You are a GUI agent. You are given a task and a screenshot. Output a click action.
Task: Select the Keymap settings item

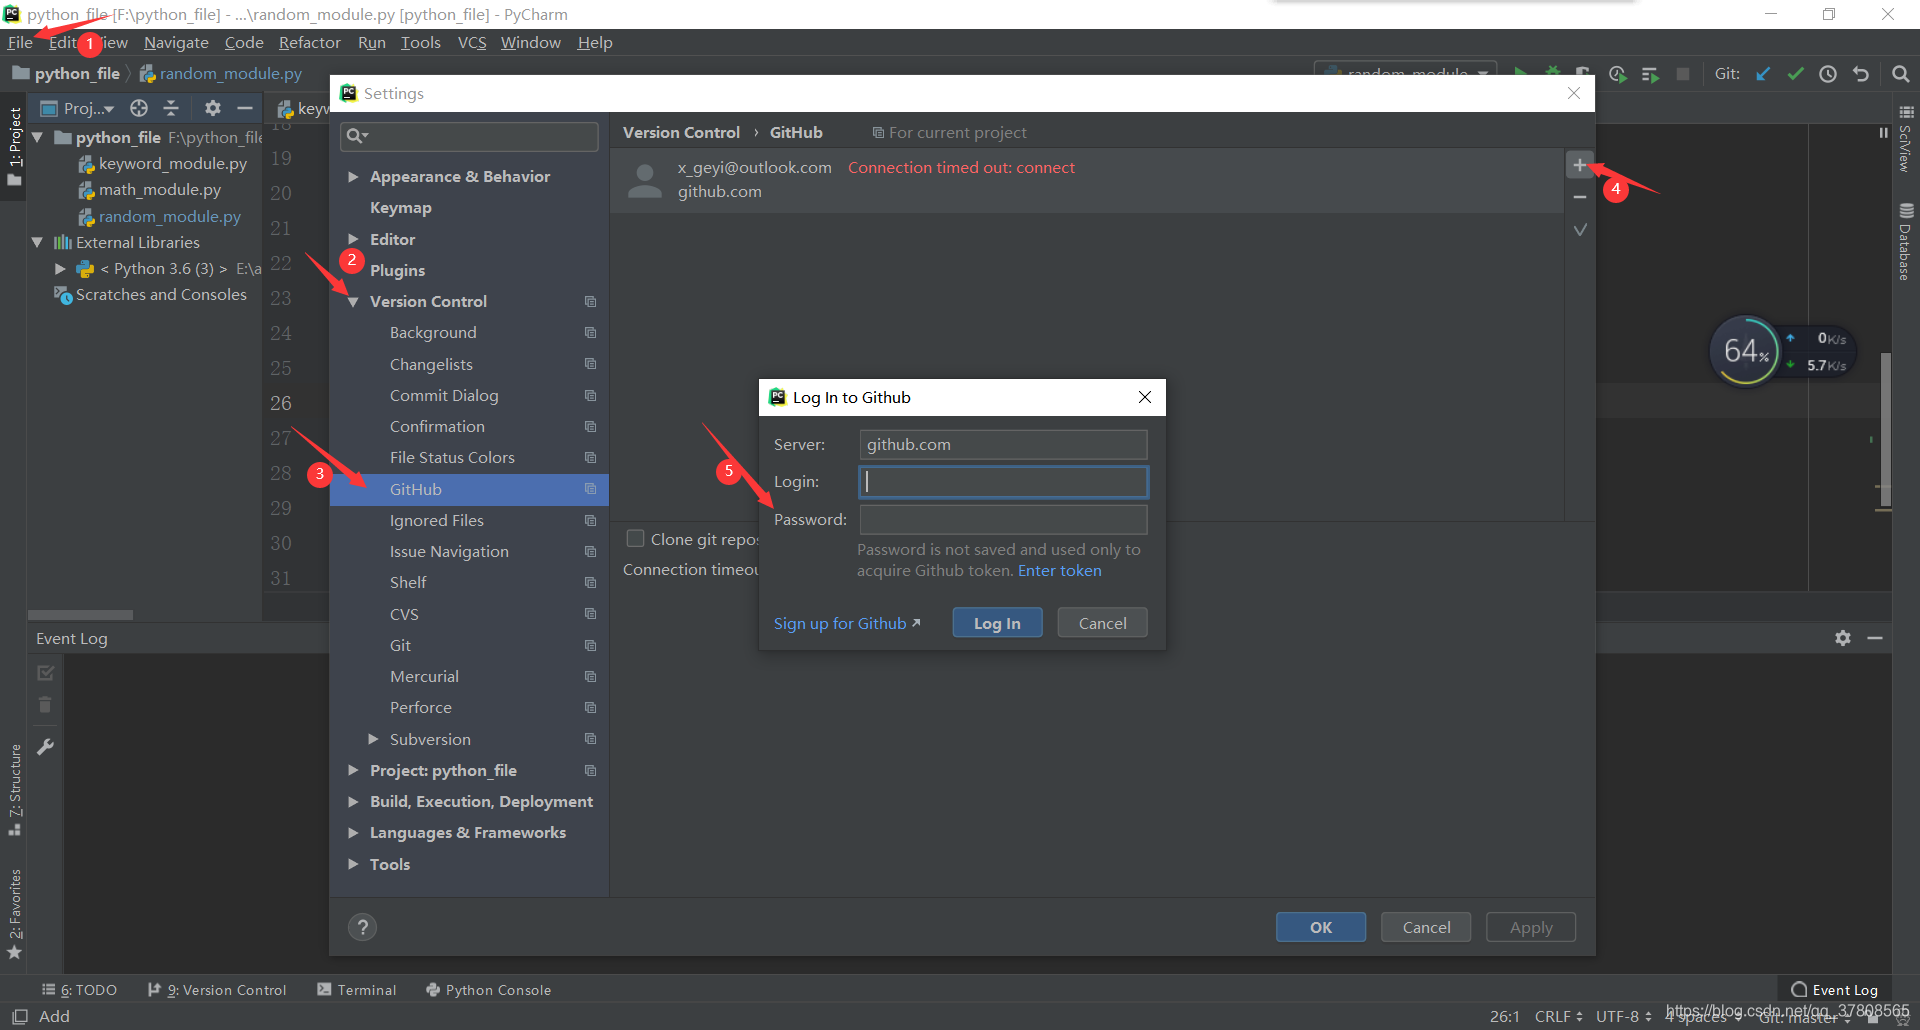[x=401, y=208]
